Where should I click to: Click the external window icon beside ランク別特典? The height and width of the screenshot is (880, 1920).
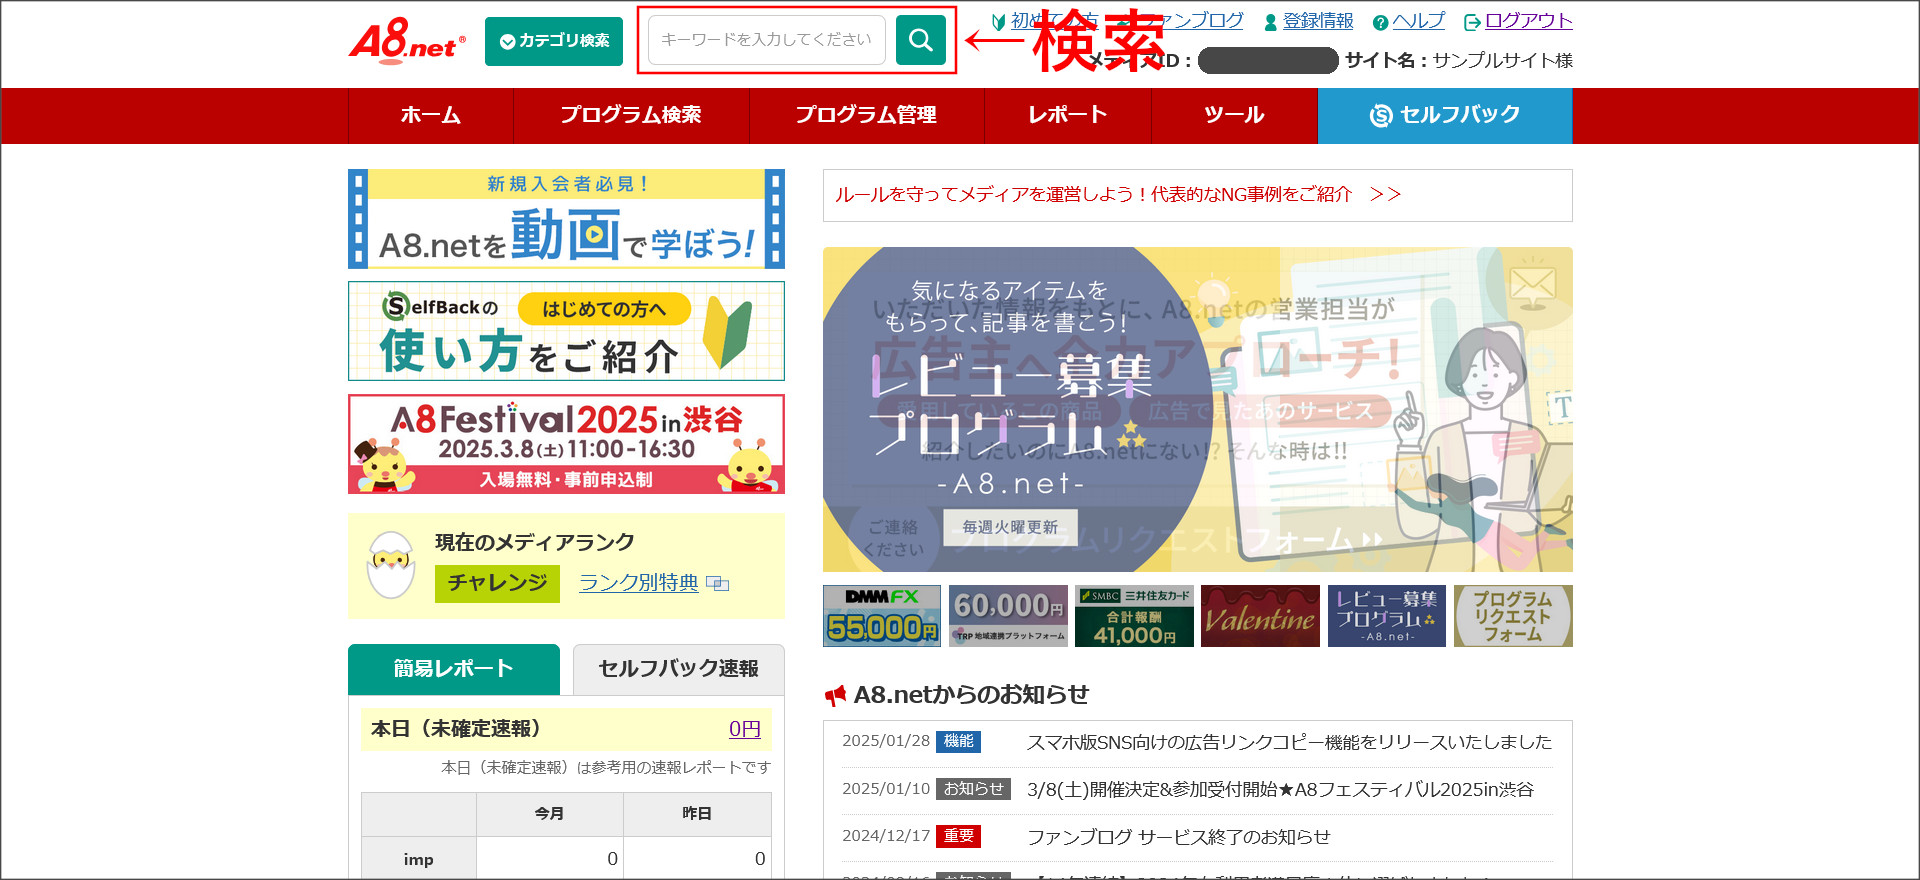[x=717, y=583]
